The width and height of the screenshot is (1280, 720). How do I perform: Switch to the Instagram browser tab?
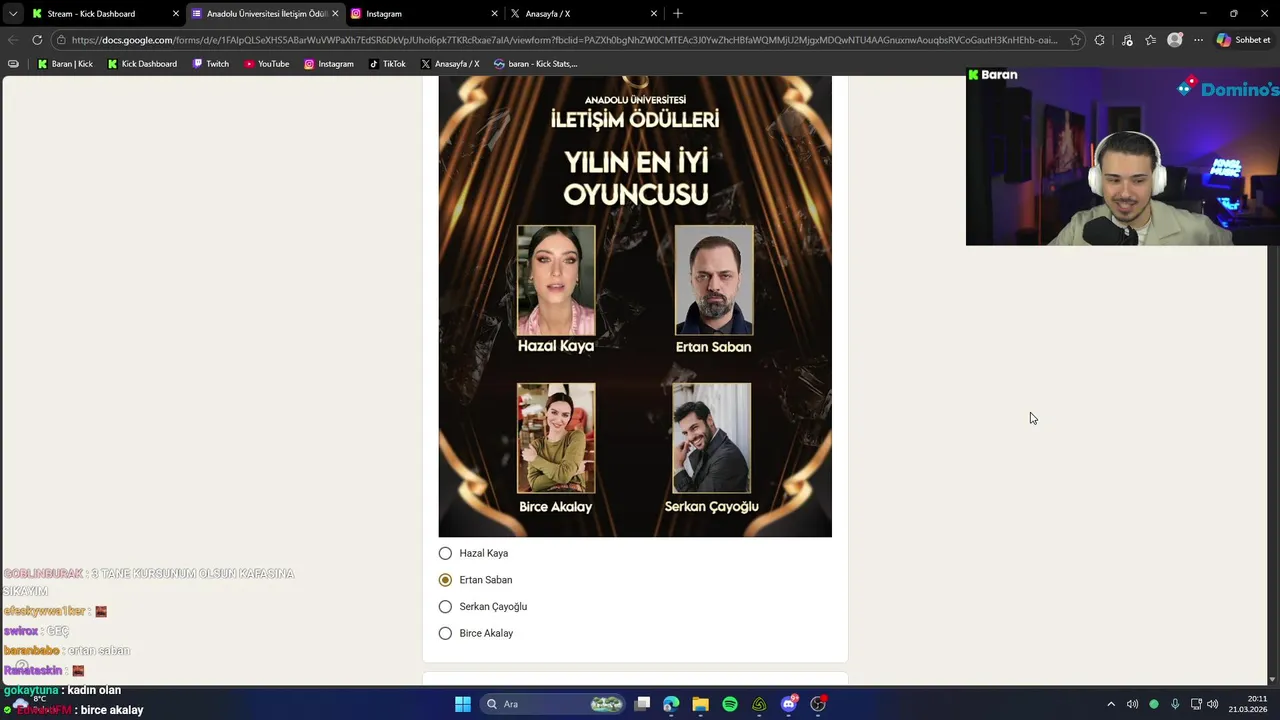[x=423, y=14]
